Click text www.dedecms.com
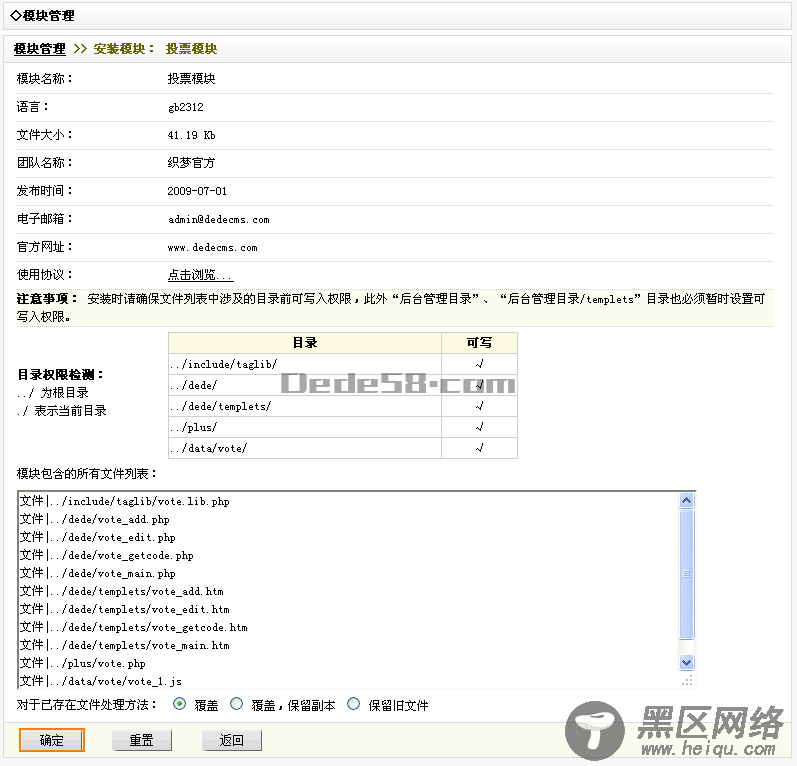This screenshot has height=766, width=797. click(212, 248)
